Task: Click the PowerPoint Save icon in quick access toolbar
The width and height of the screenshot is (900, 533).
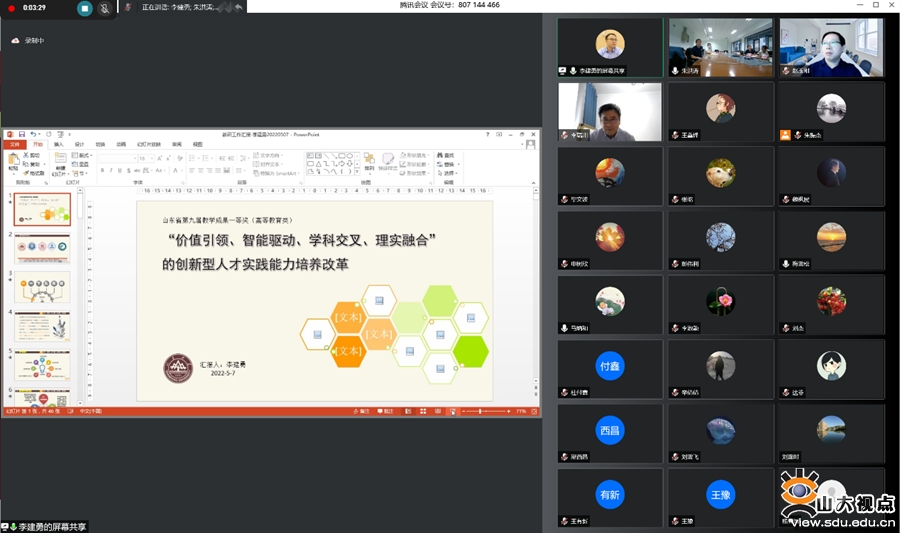Action: pyautogui.click(x=20, y=134)
